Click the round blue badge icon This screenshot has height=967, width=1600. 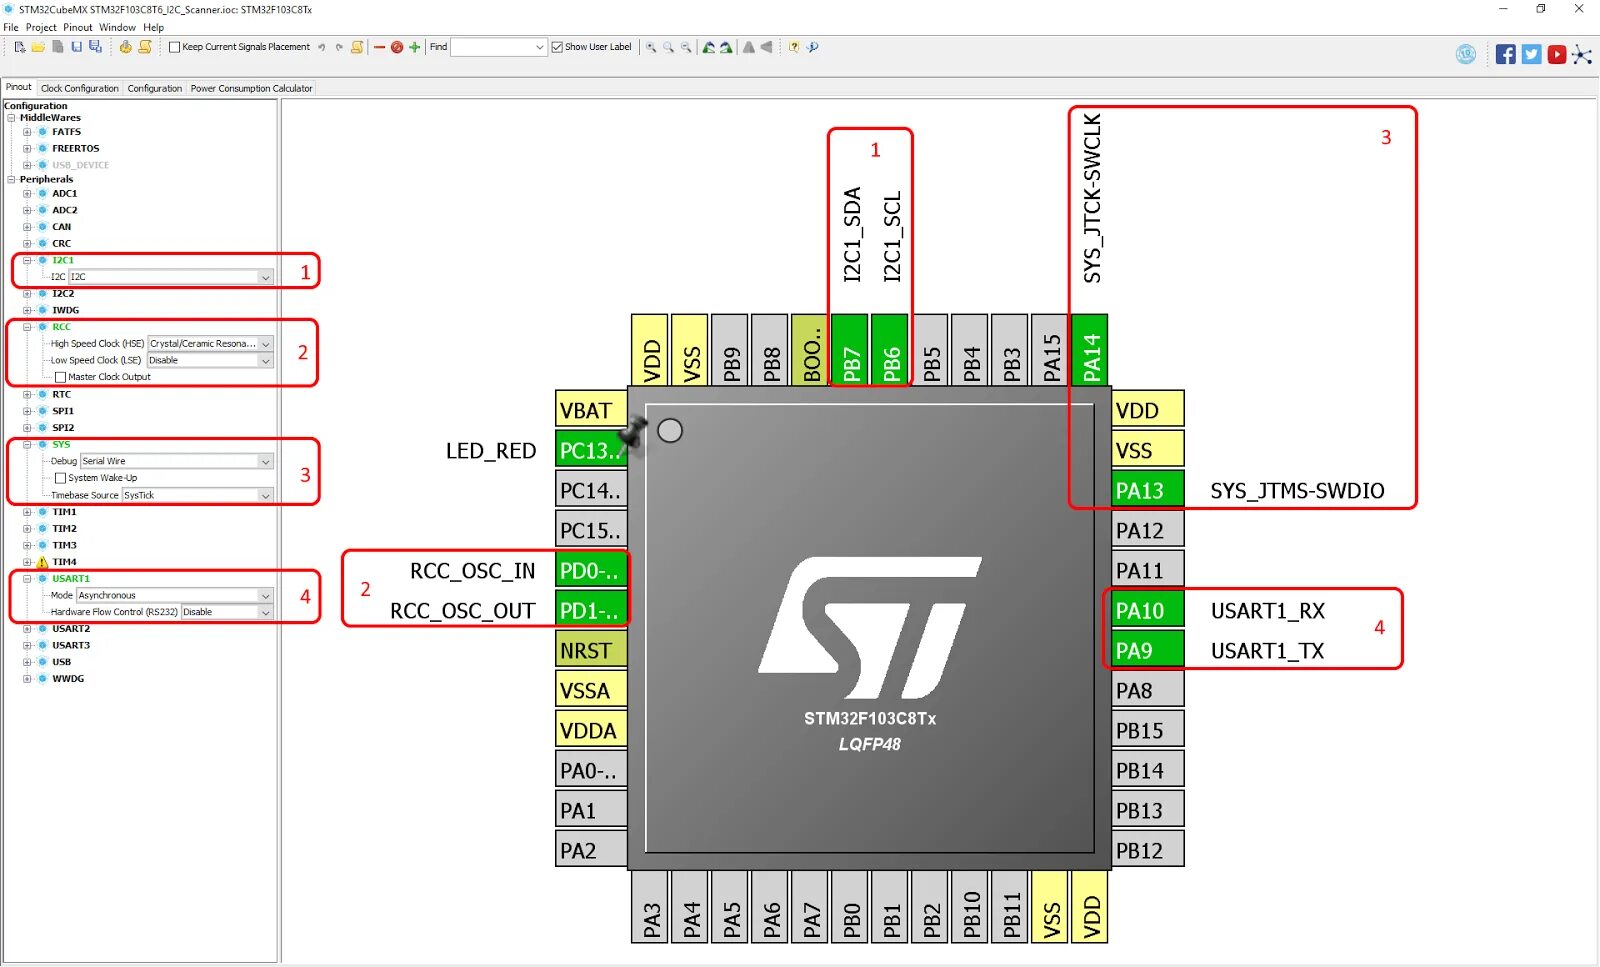click(x=1466, y=54)
